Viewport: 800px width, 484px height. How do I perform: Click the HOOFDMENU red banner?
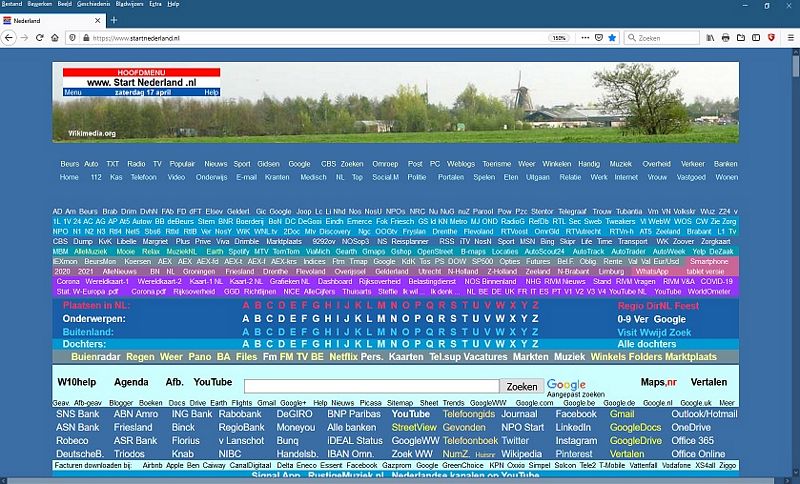[x=141, y=72]
